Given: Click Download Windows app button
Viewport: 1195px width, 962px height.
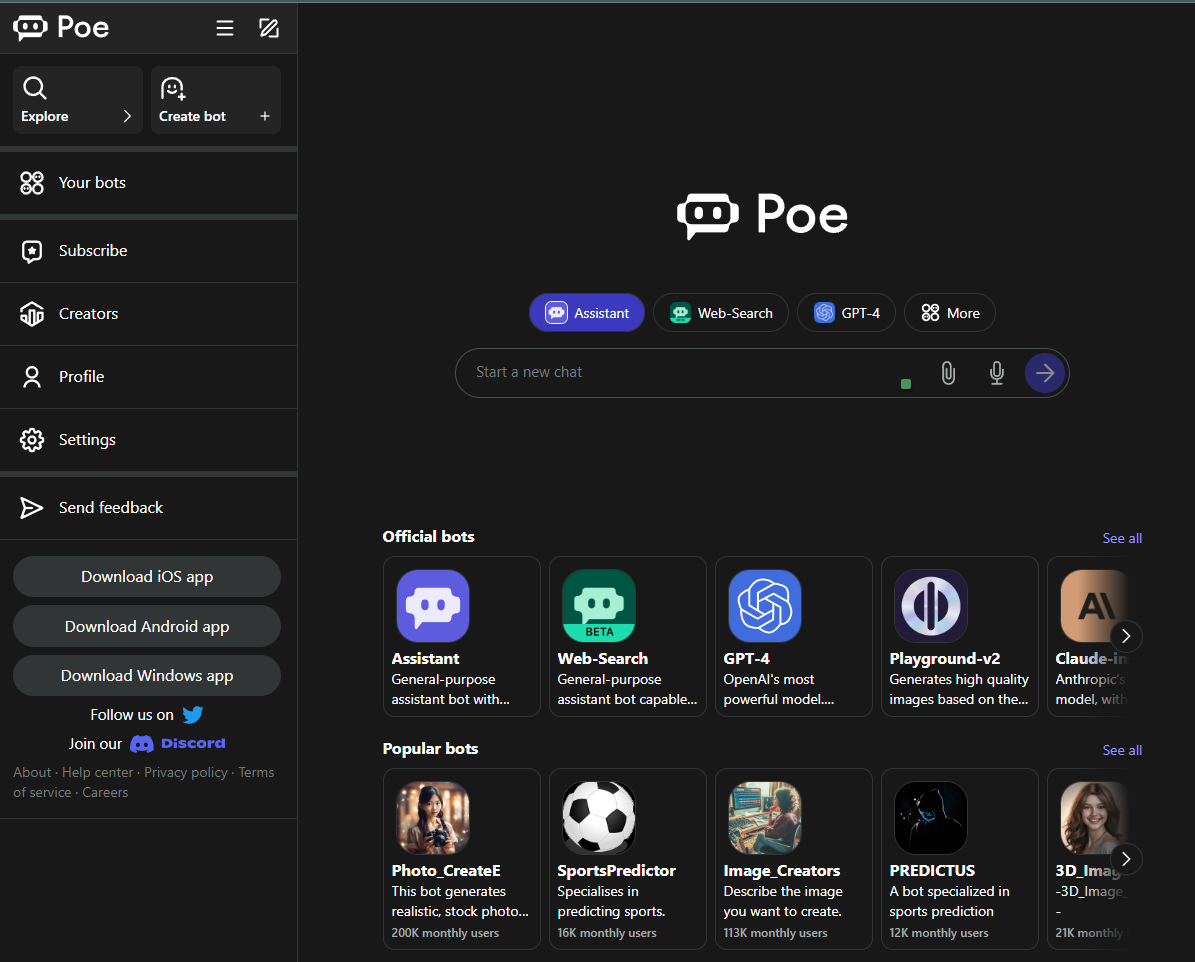Looking at the screenshot, I should click(x=147, y=675).
